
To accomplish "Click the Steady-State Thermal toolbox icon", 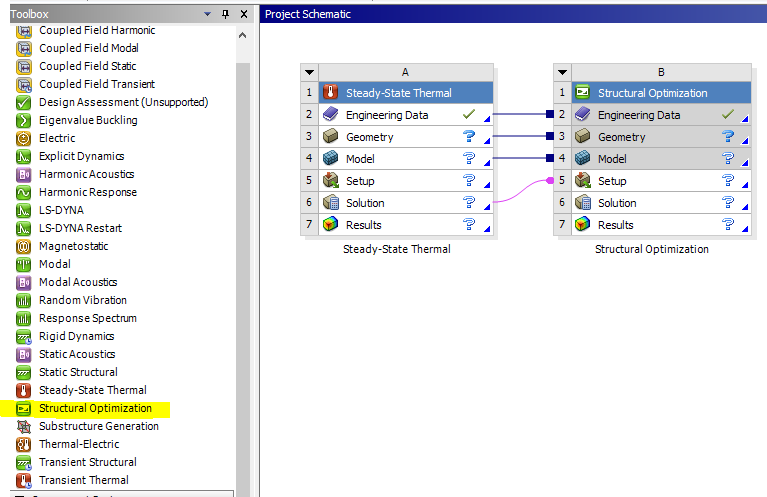I will tap(24, 390).
